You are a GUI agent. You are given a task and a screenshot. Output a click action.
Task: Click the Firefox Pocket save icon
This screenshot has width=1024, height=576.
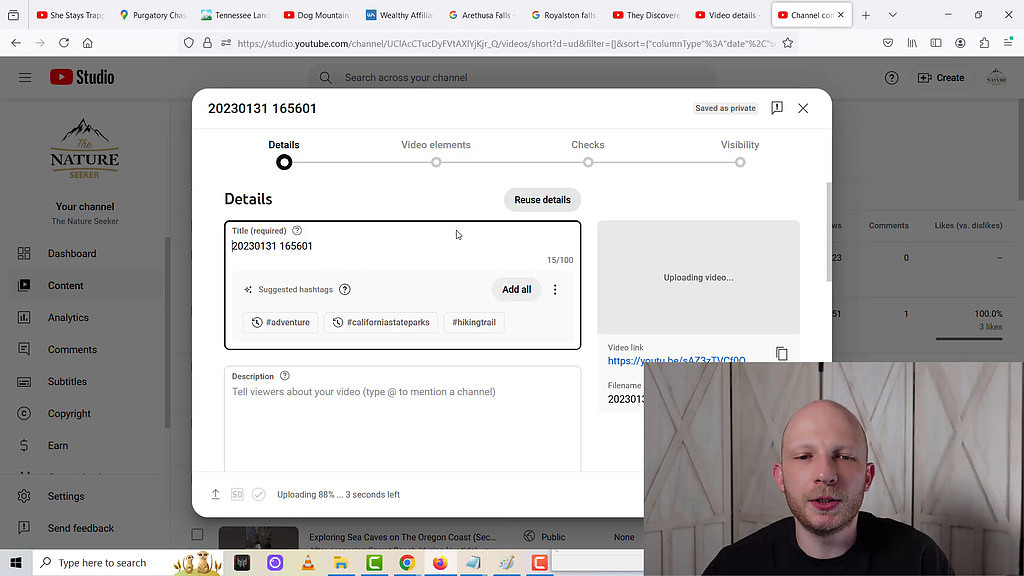[888, 43]
